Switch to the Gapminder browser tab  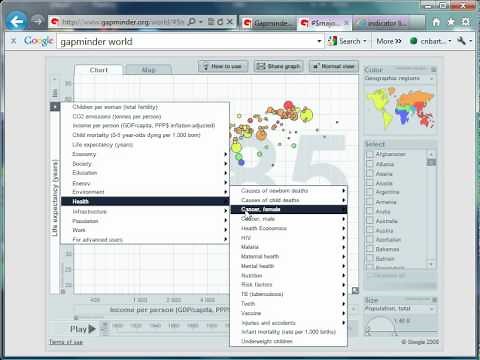(268, 23)
